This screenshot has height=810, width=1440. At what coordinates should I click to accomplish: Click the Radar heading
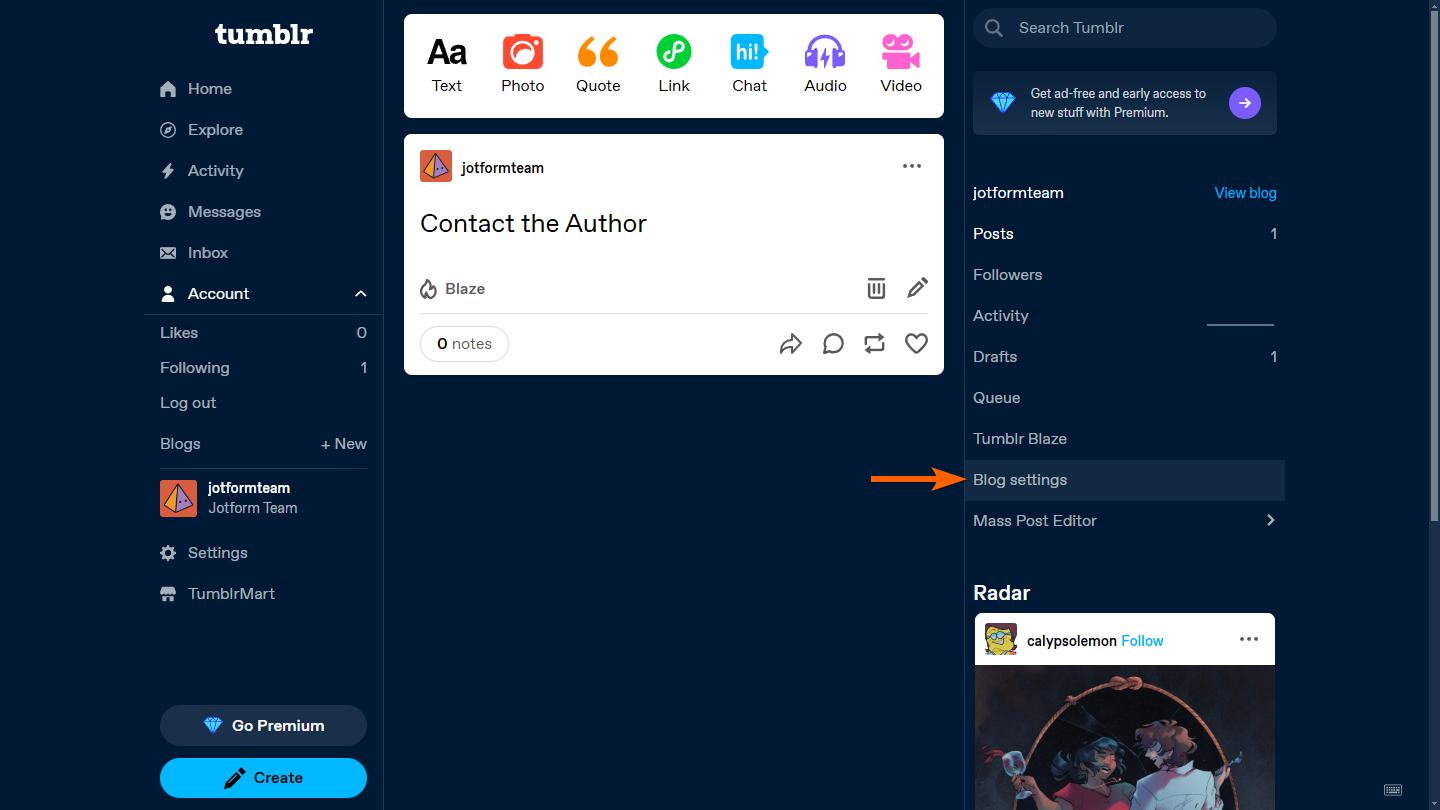coord(1001,593)
